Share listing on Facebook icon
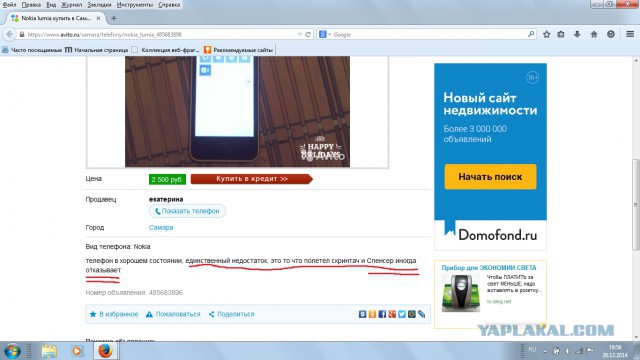The image size is (640, 360). 382,314
